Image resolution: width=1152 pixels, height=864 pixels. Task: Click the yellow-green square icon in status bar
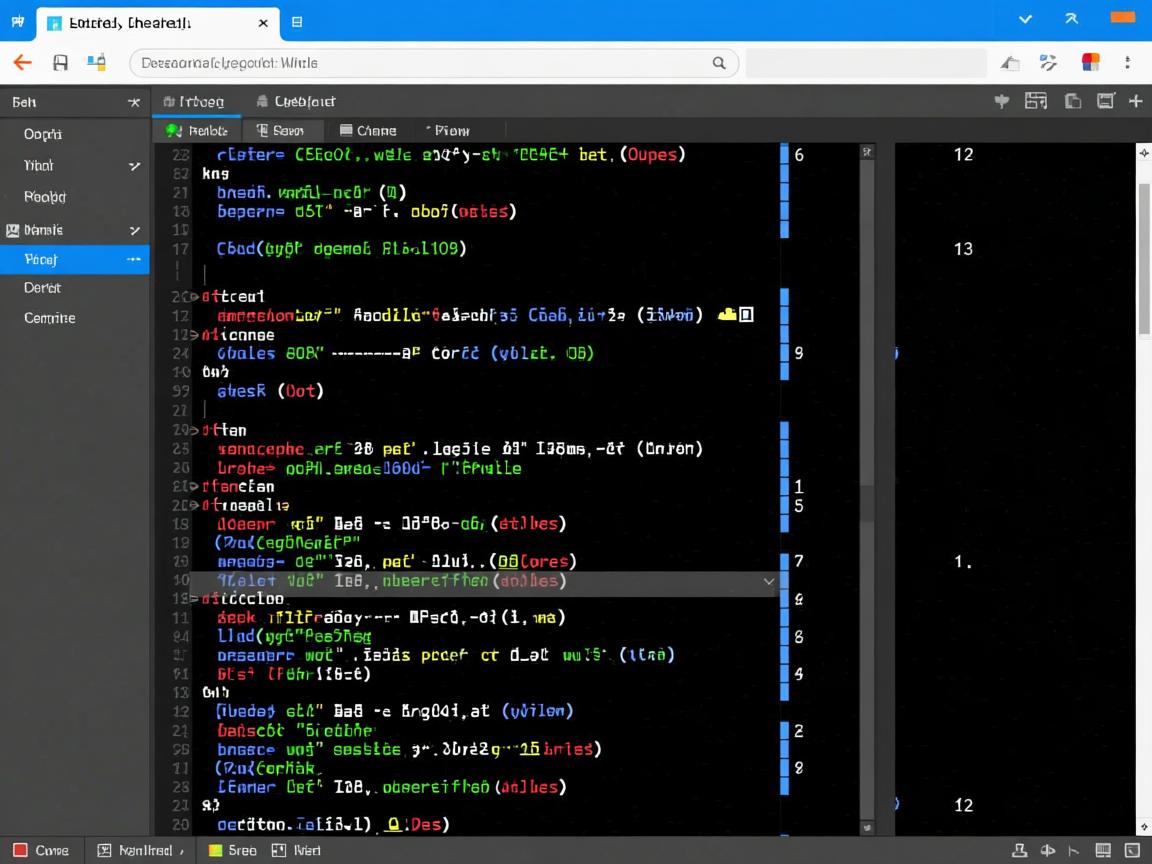click(214, 850)
